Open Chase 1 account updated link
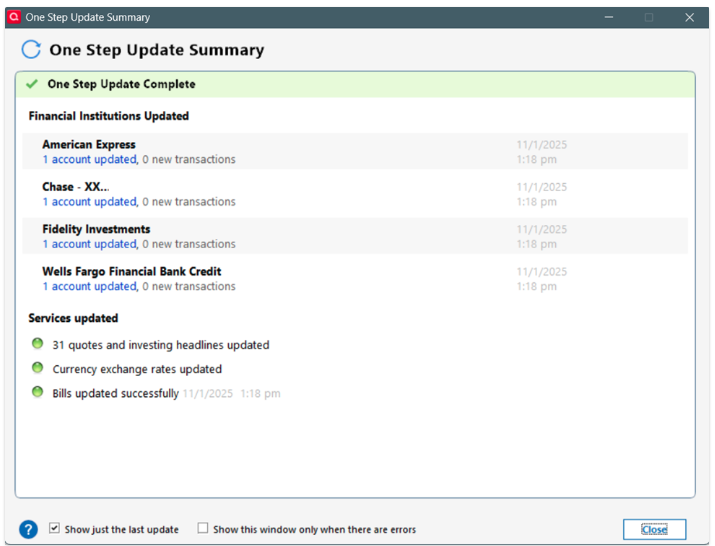This screenshot has height=546, width=715. (89, 202)
